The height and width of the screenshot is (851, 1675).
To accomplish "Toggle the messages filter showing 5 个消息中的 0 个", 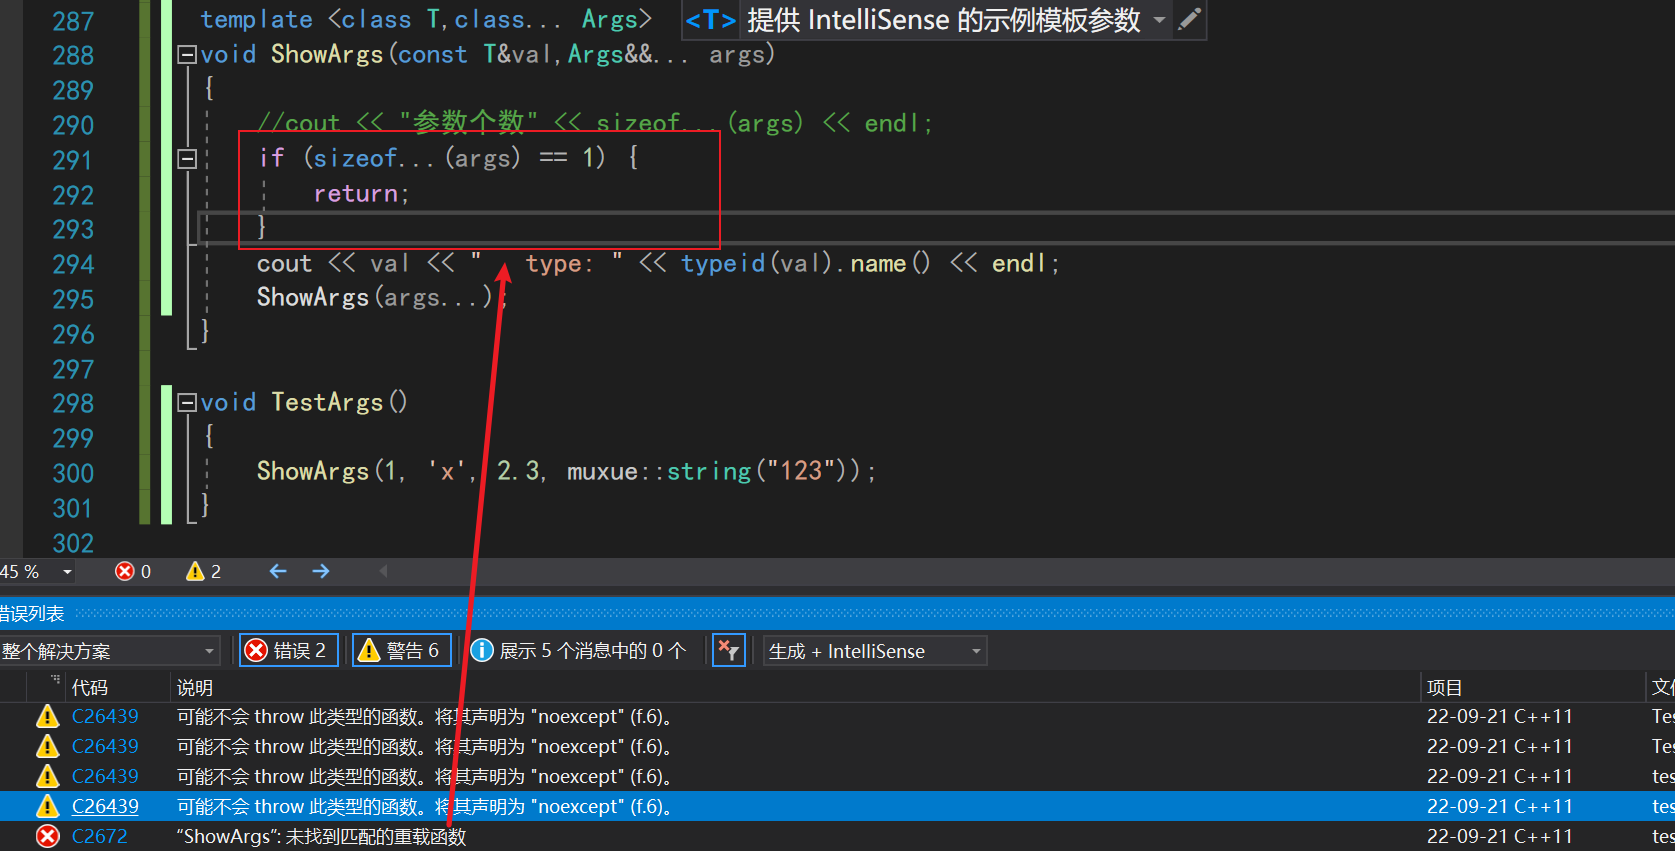I will (580, 651).
